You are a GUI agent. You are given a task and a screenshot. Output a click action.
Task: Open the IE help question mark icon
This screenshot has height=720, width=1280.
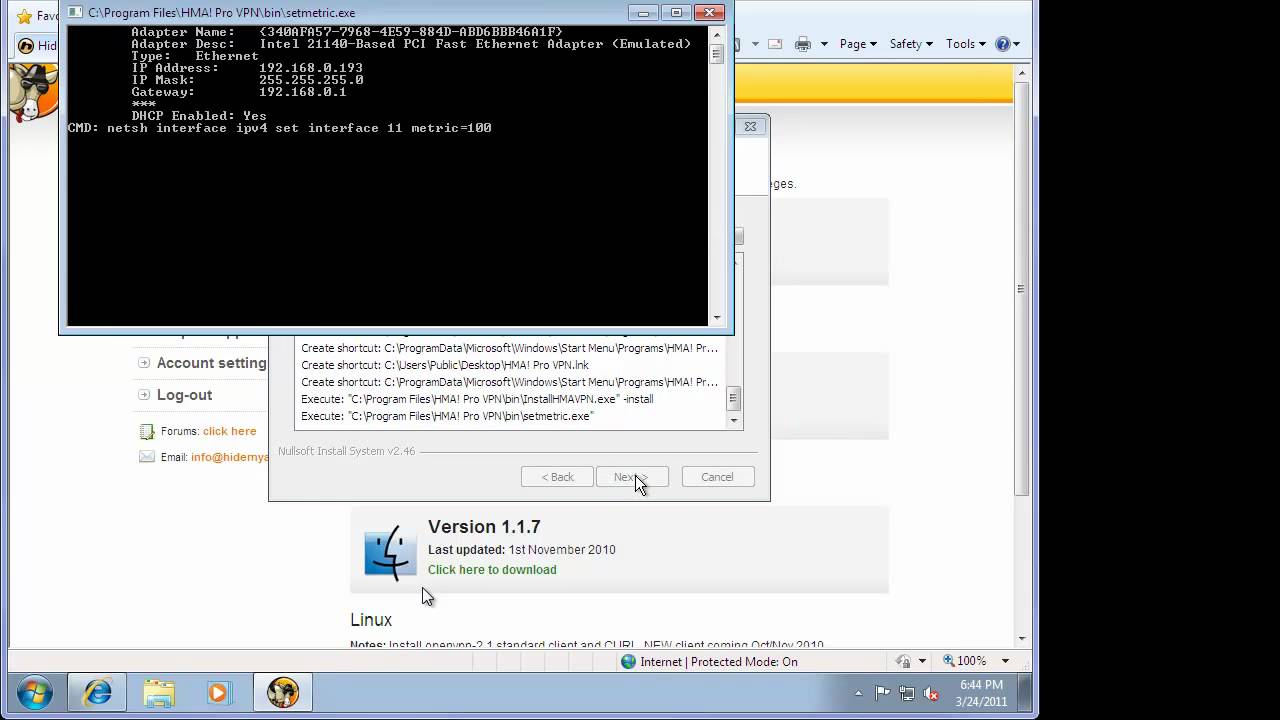(1002, 44)
